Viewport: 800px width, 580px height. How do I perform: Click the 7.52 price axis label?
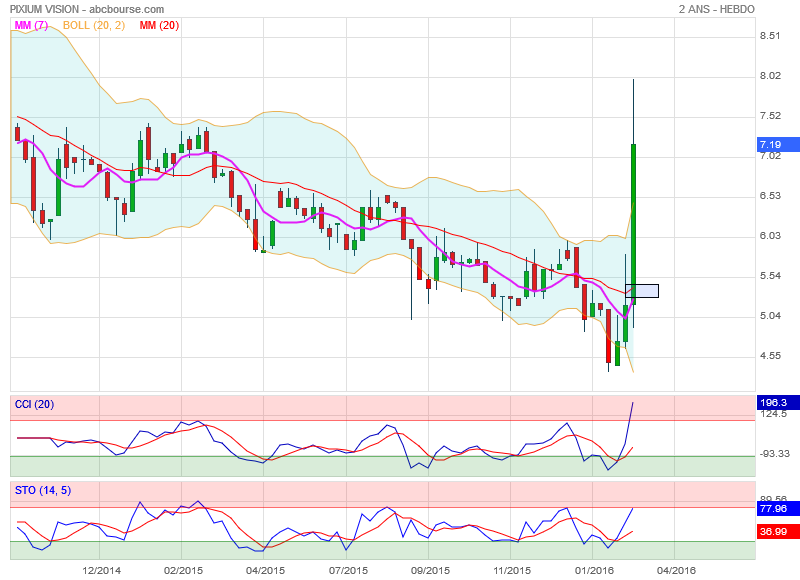tap(770, 116)
